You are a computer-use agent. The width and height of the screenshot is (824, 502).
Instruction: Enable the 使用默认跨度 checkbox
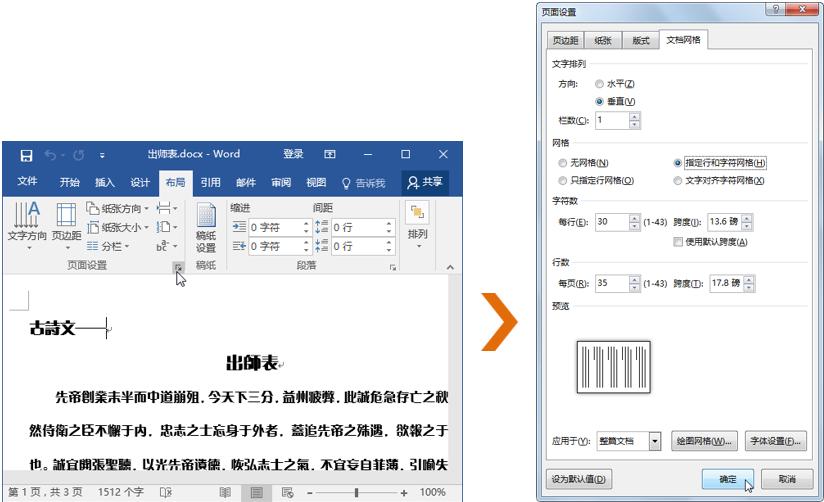[x=678, y=242]
